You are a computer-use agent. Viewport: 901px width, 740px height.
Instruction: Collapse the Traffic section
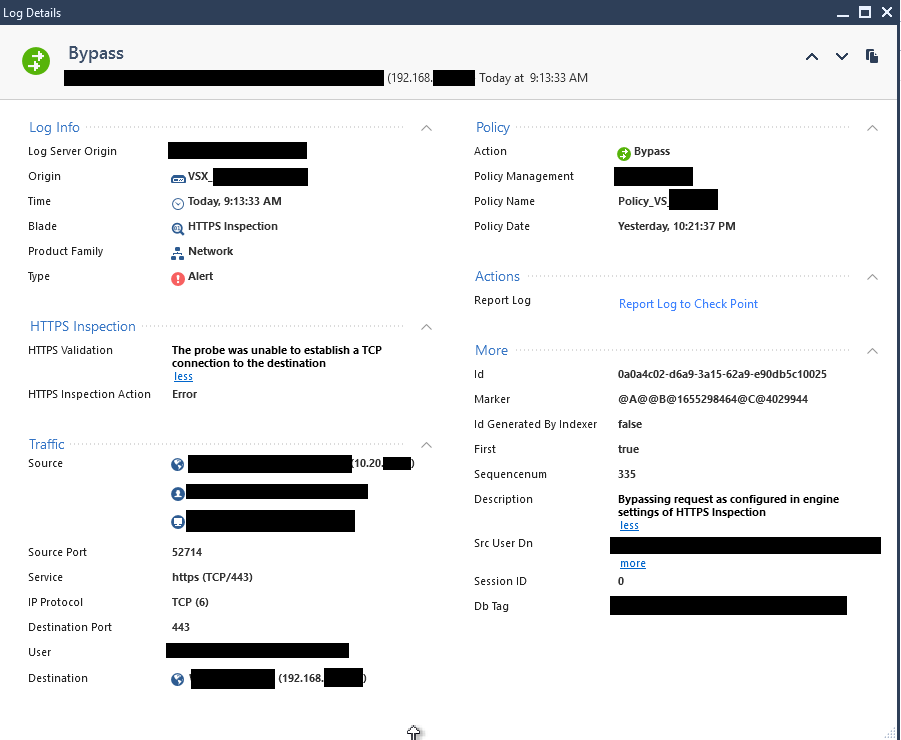click(x=426, y=445)
